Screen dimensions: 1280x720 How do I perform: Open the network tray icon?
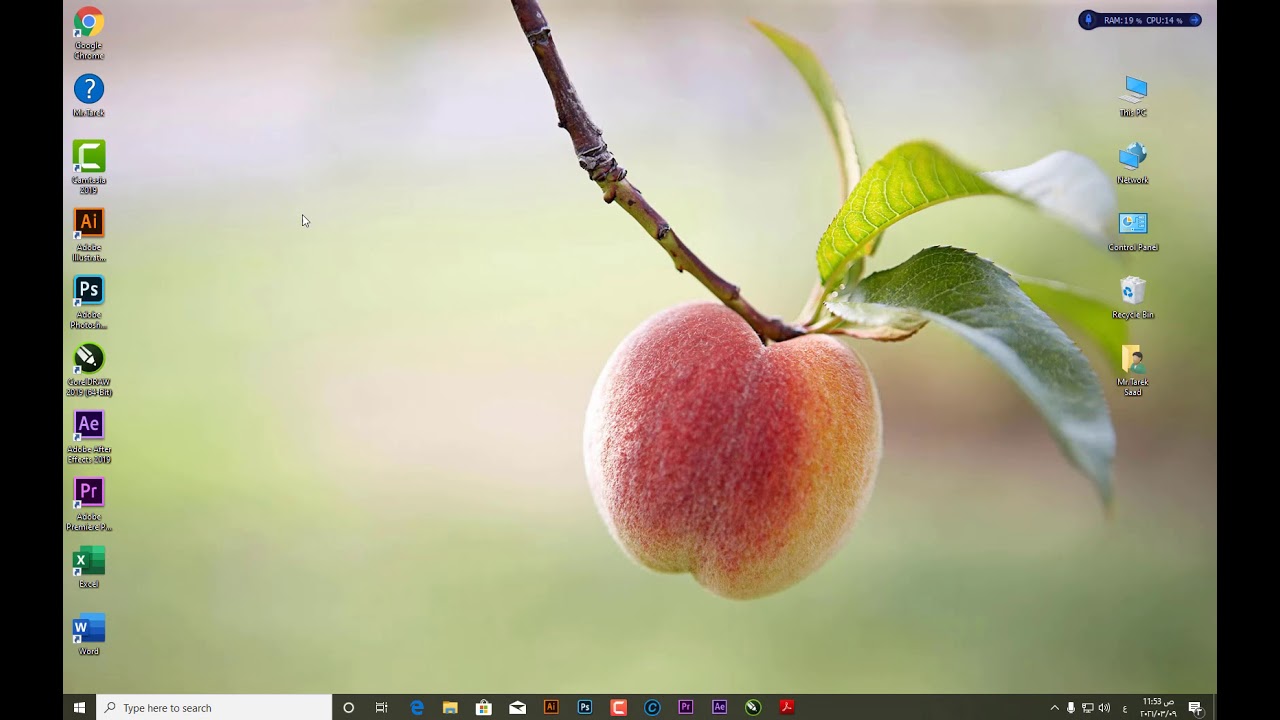pyautogui.click(x=1087, y=707)
